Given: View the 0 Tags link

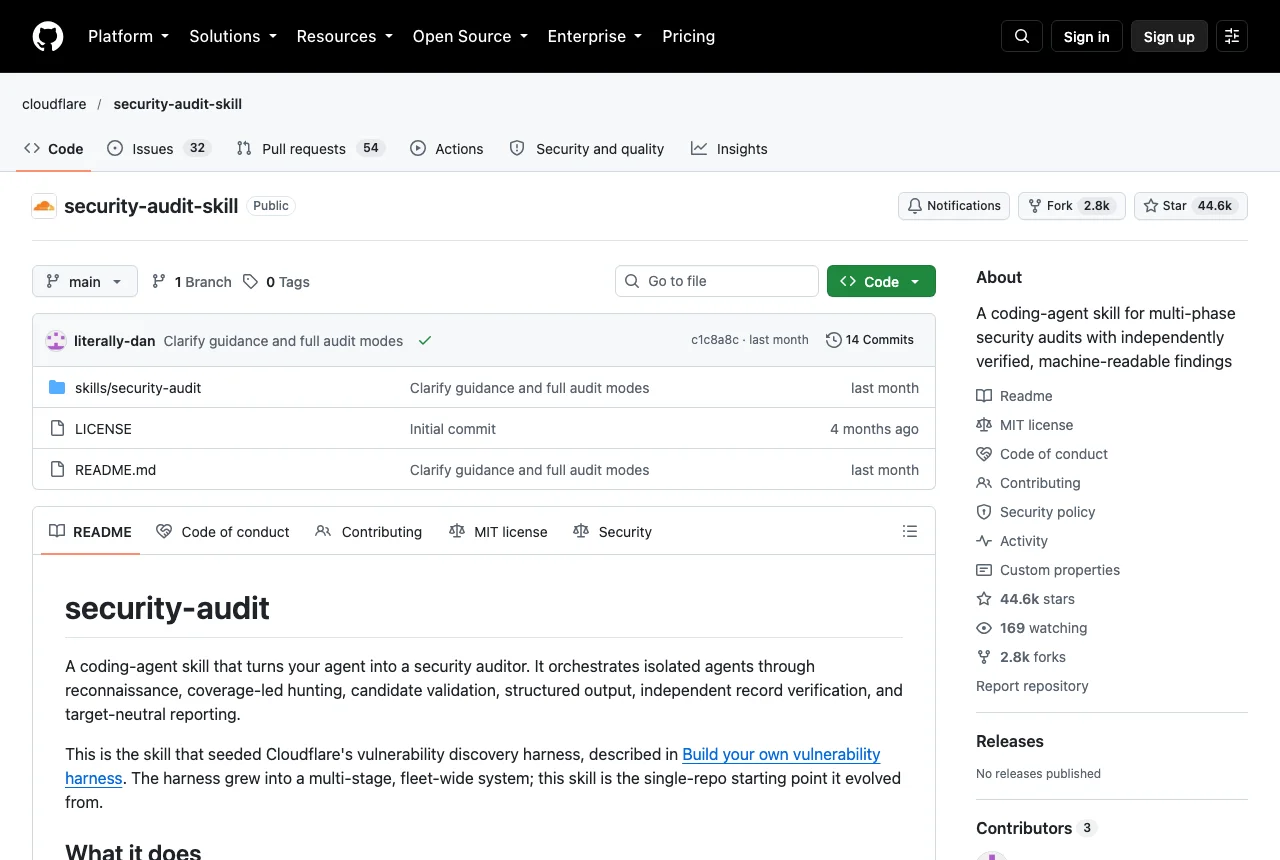Looking at the screenshot, I should pos(277,282).
